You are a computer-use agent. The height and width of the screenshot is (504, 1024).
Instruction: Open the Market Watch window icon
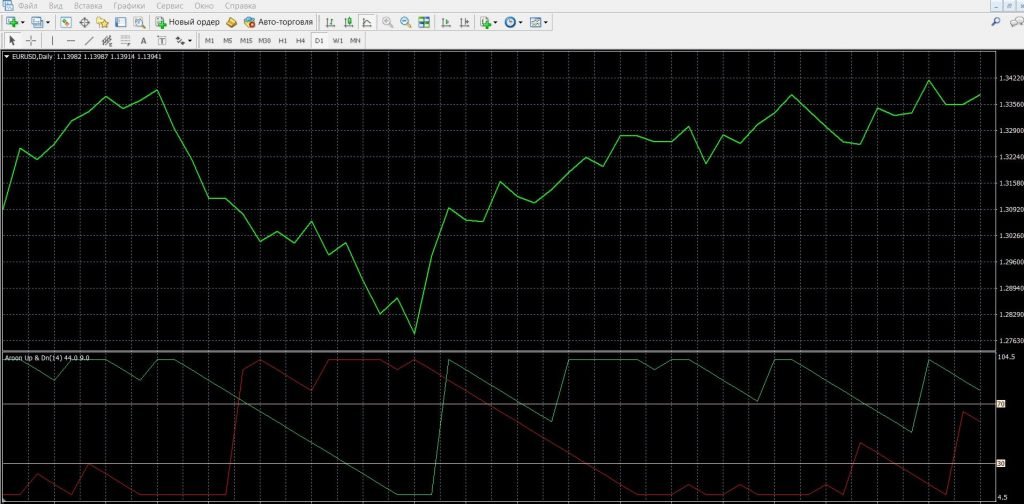tap(66, 21)
